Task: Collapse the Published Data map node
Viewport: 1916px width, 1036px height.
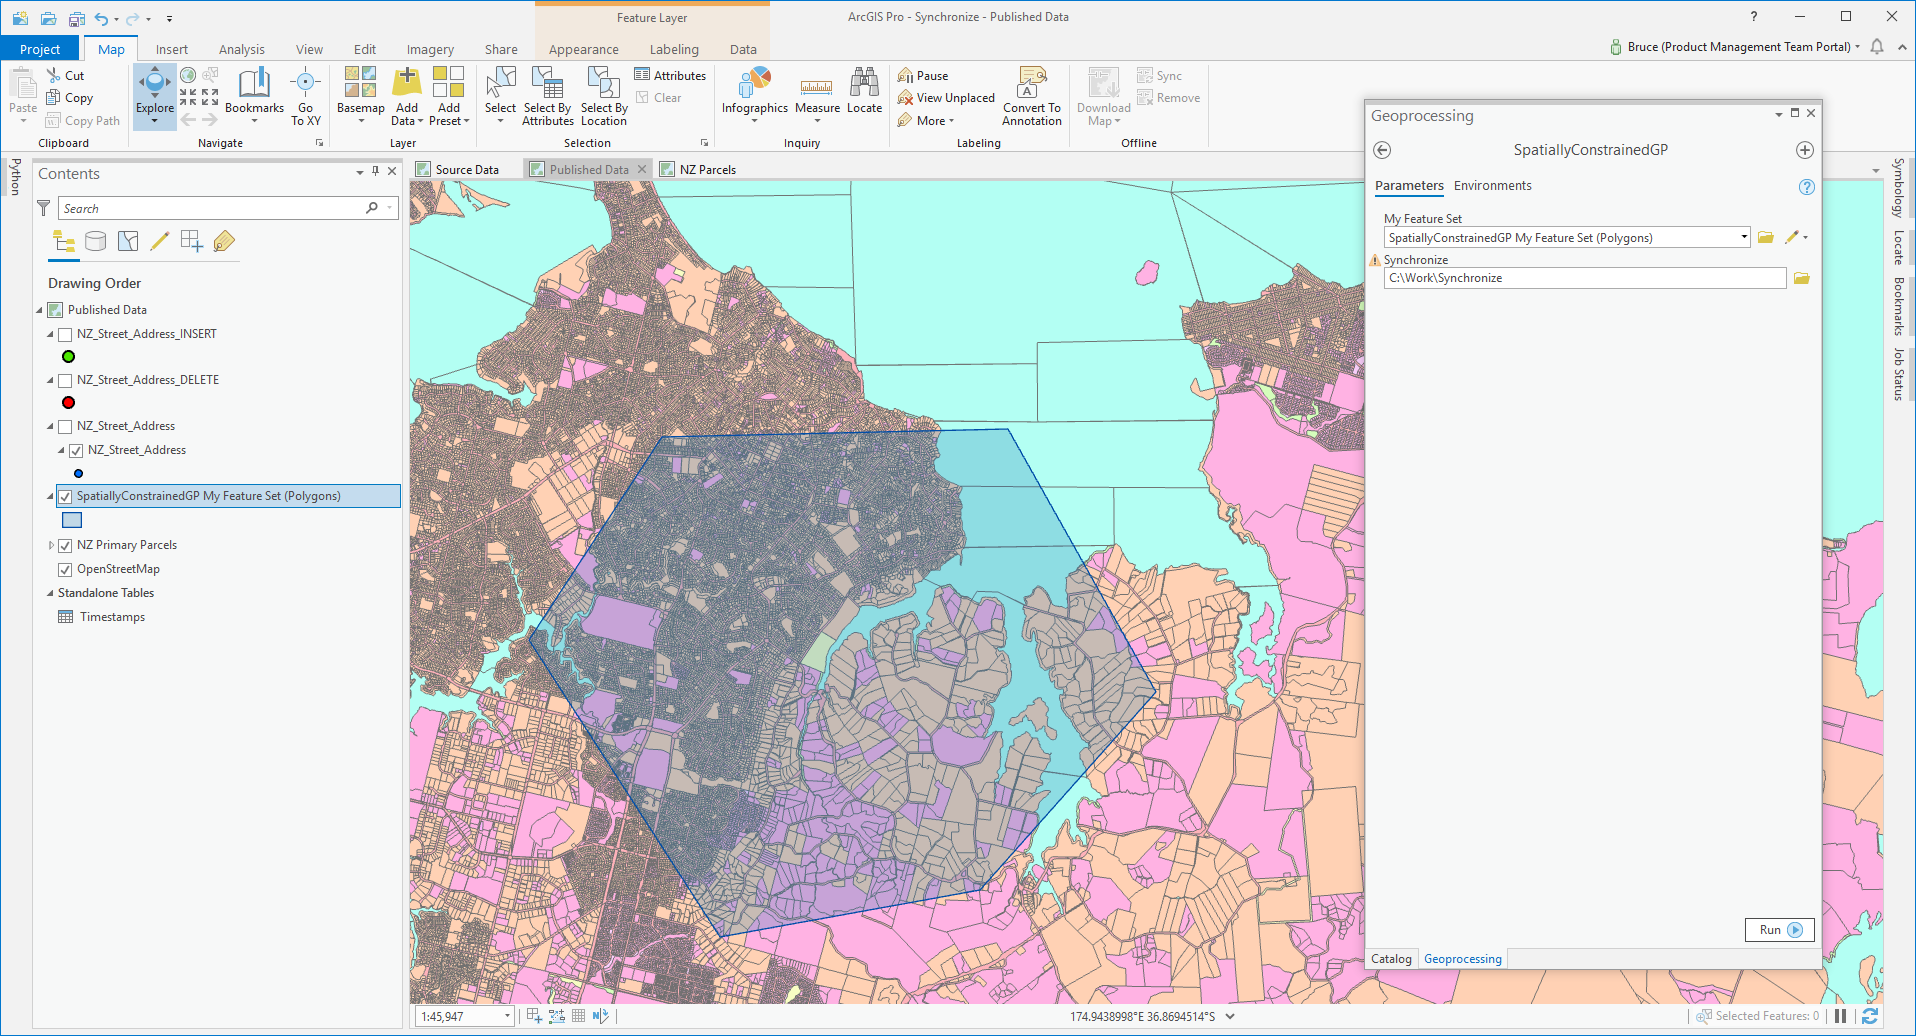Action: coord(40,311)
